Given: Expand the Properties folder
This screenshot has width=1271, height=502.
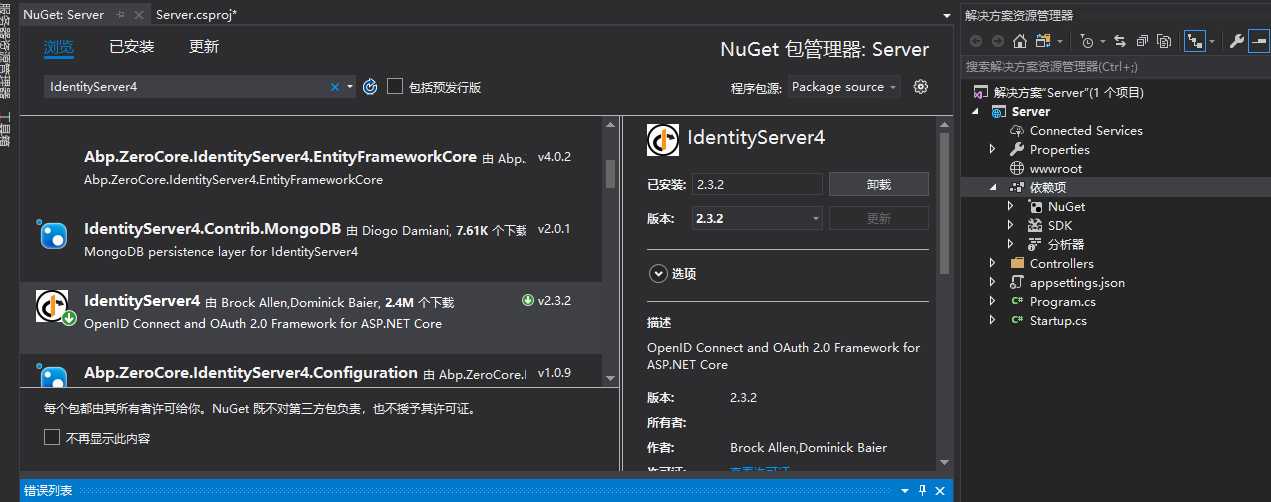Looking at the screenshot, I should coord(992,149).
